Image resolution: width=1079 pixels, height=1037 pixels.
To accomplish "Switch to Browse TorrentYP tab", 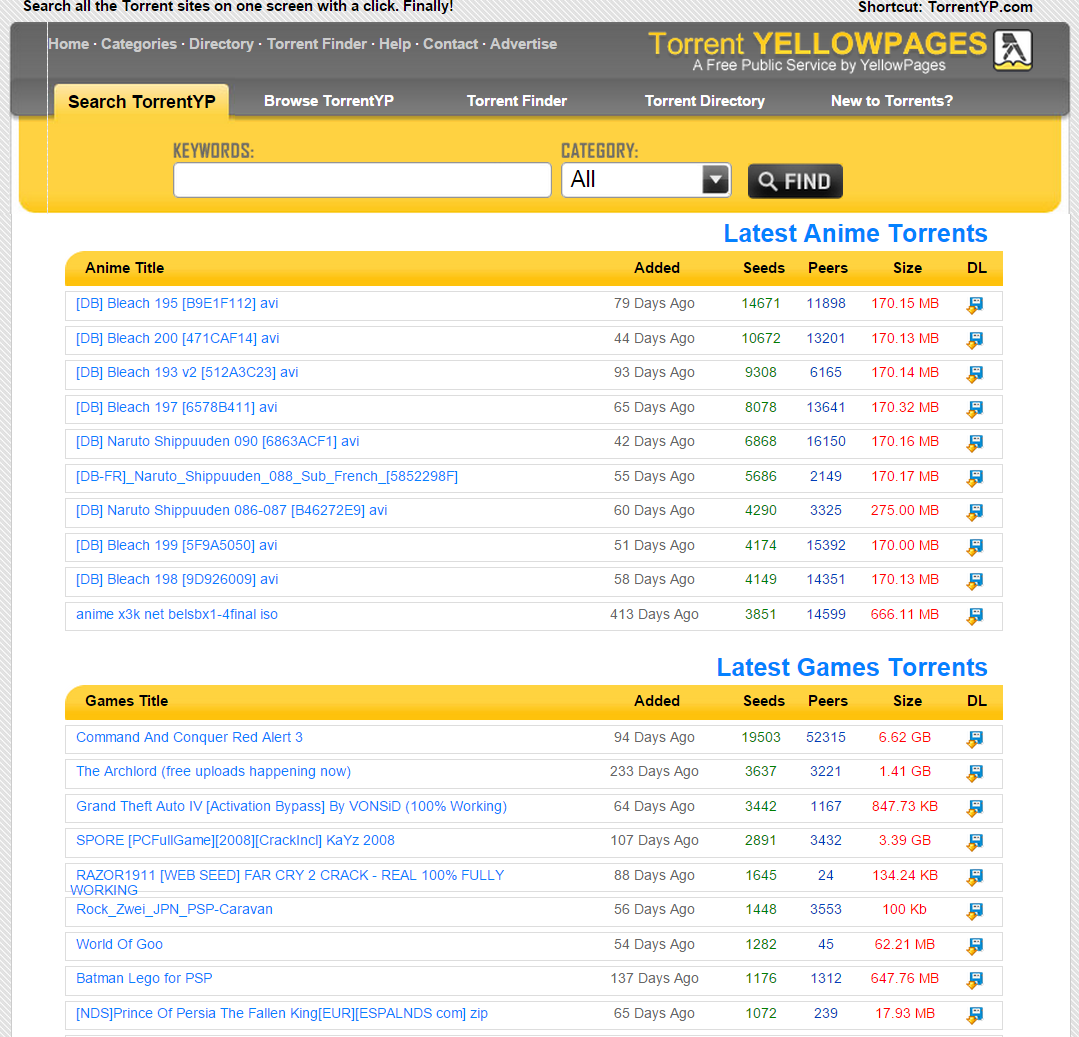I will click(x=329, y=101).
